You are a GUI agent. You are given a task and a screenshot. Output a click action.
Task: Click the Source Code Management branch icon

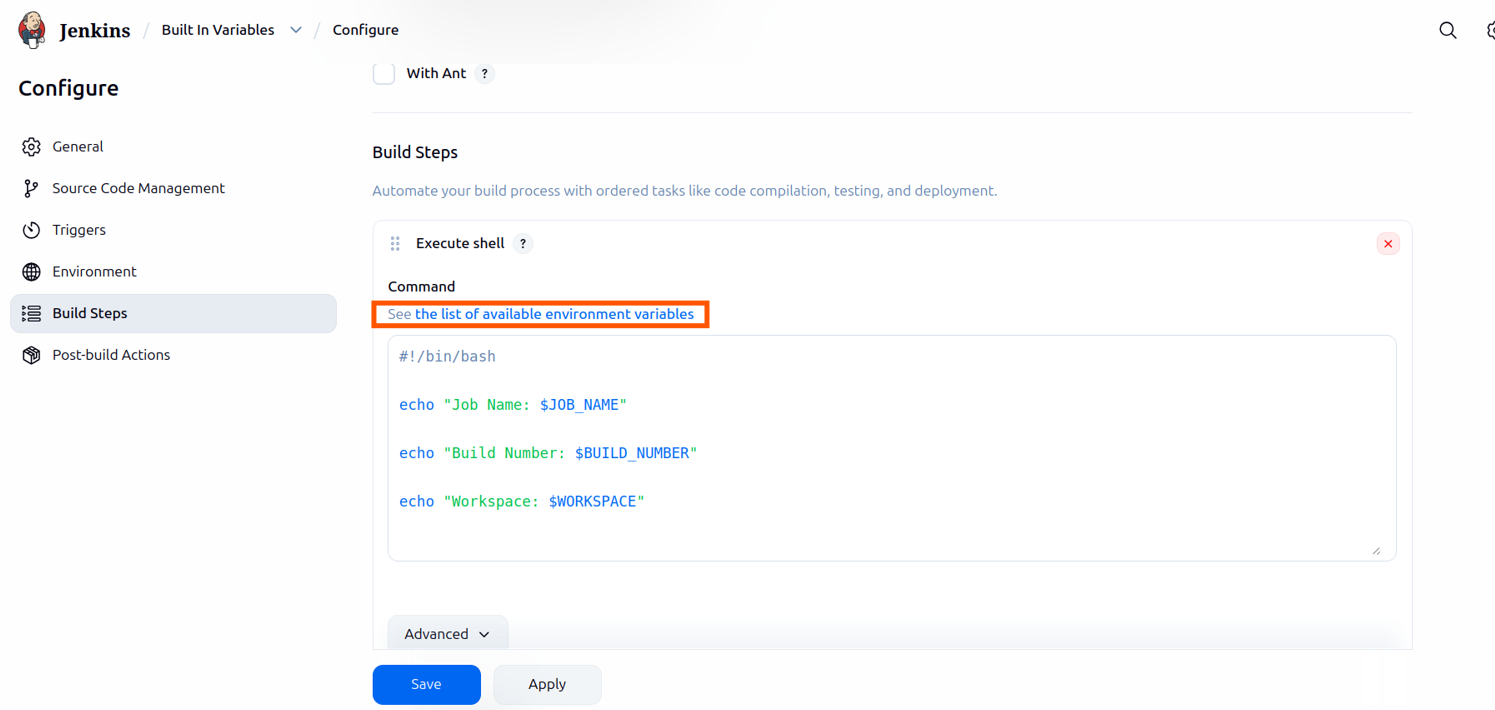[x=31, y=188]
